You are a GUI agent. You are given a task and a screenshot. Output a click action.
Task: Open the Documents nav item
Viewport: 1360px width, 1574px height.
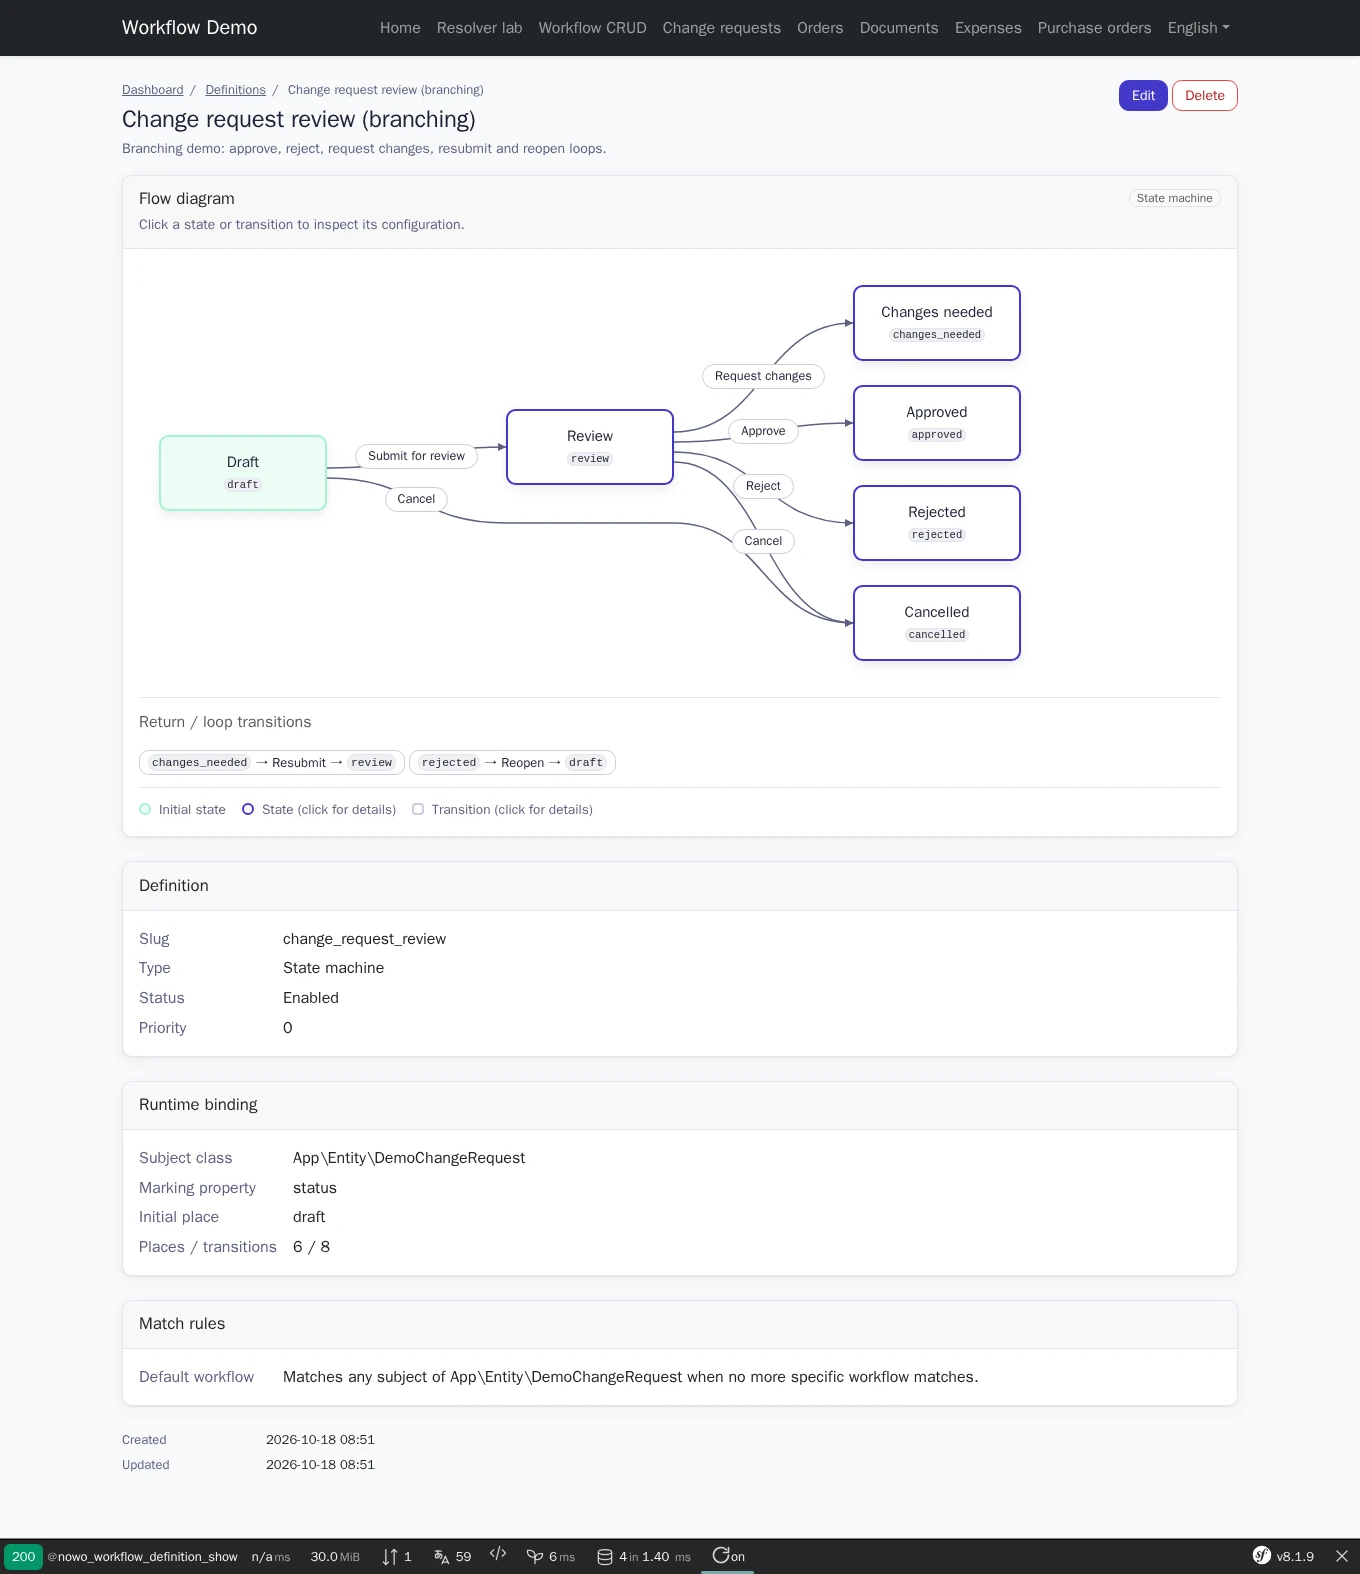coord(899,28)
